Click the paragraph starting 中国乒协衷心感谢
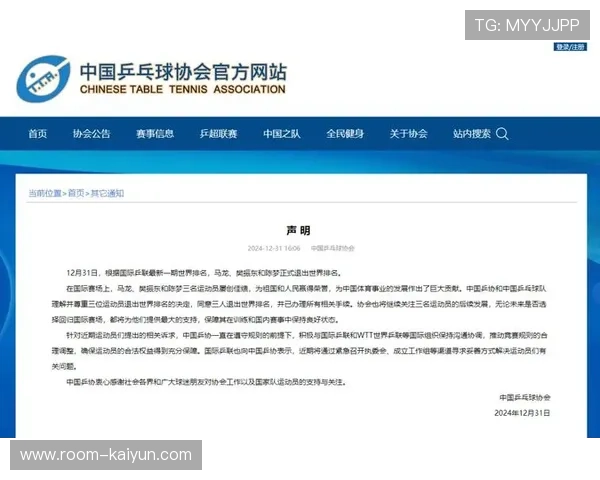 (x=207, y=382)
